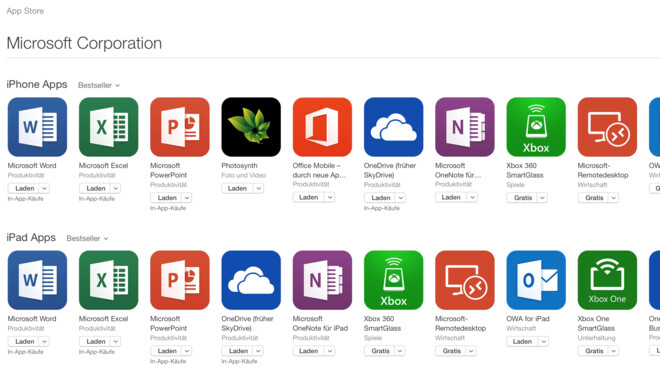This screenshot has height=390, width=660.
Task: Open the Xbox One SmartGlass icon
Action: tap(607, 280)
